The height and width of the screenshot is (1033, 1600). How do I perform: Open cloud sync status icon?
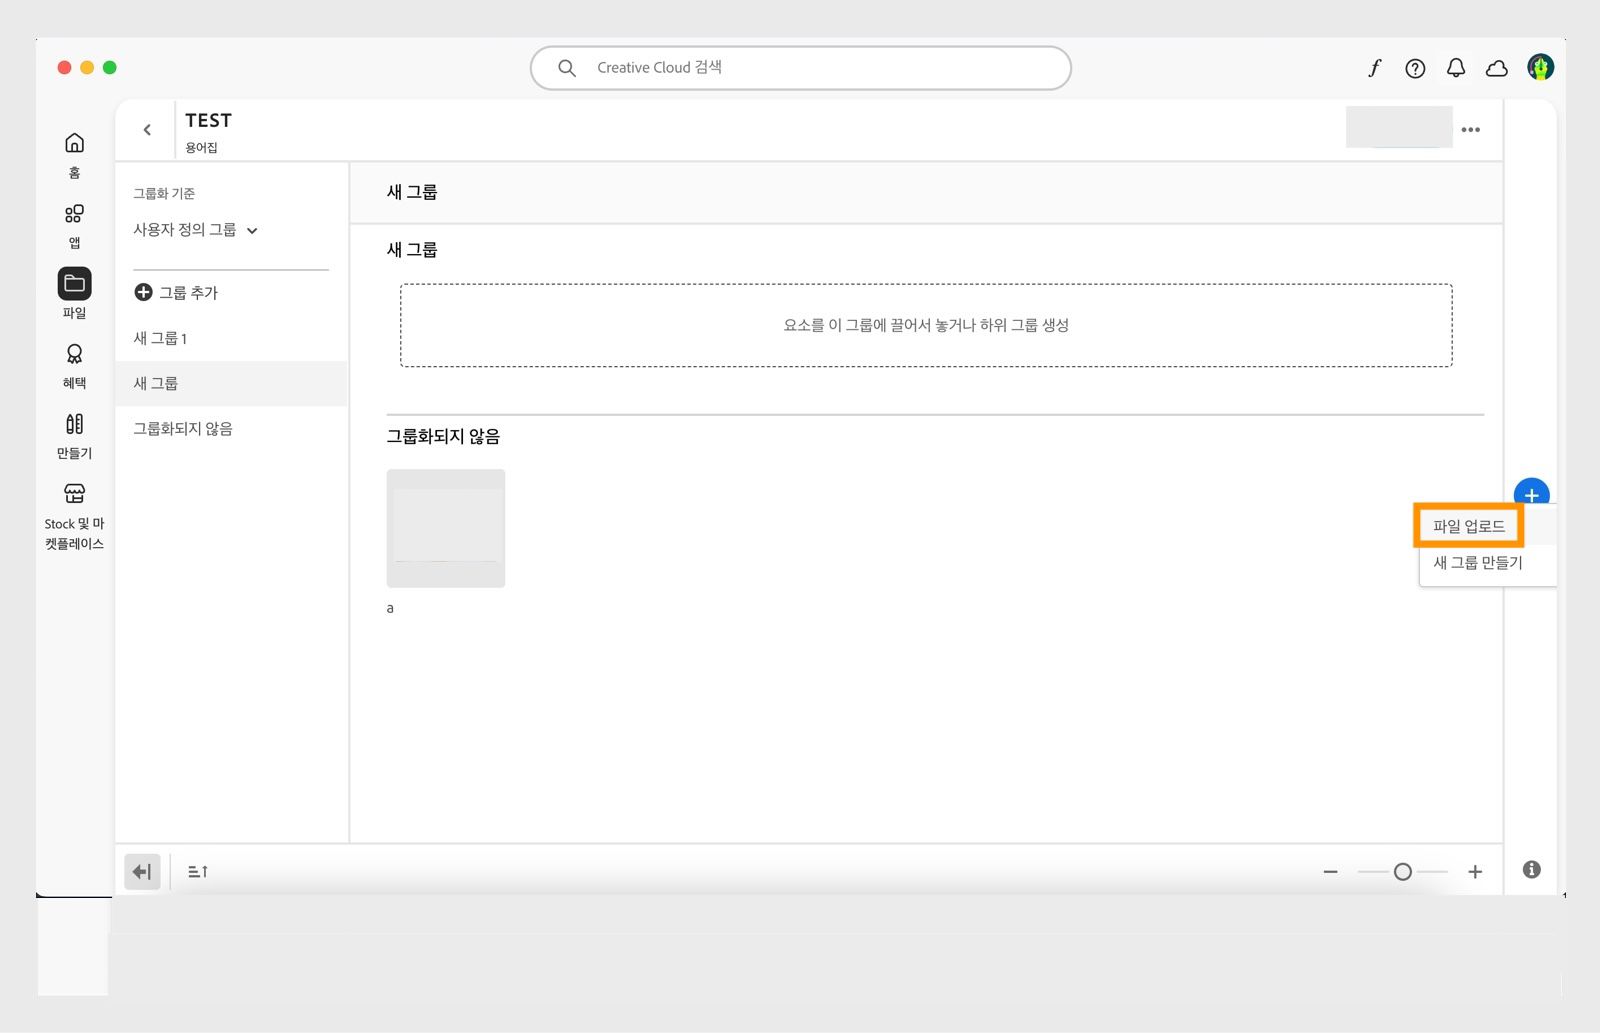[1497, 68]
